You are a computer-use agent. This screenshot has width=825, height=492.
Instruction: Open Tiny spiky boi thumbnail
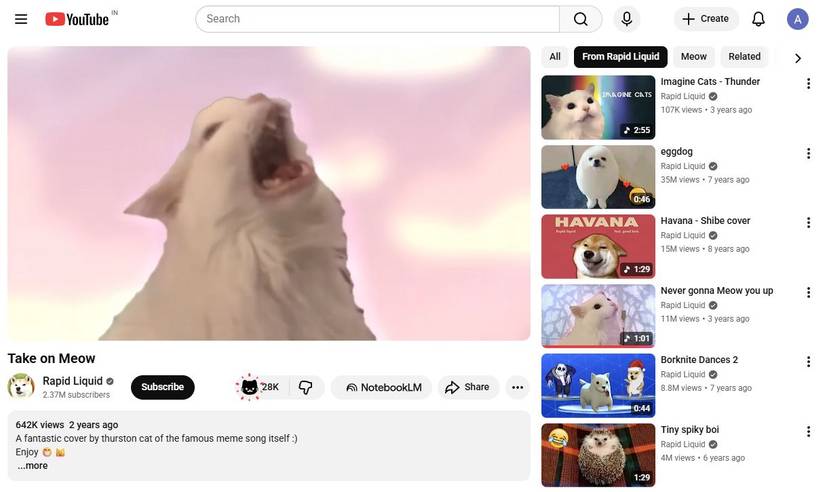click(x=598, y=455)
